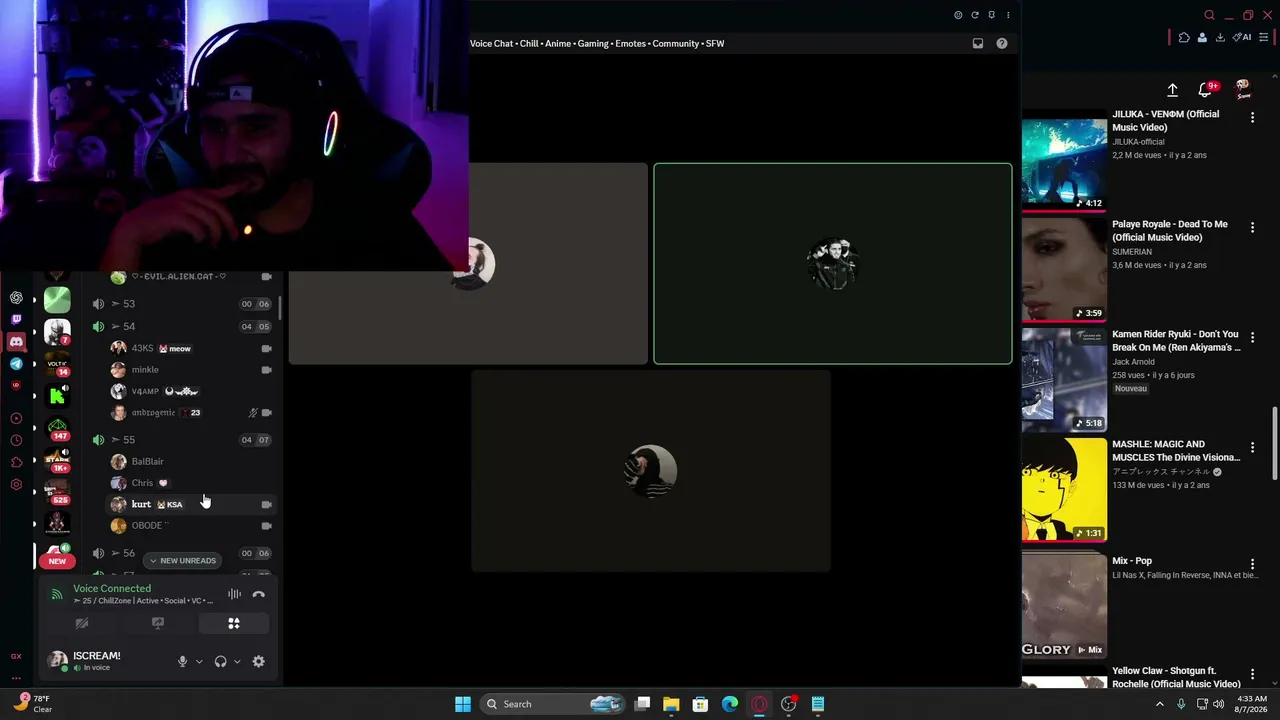Open voice noise suppression settings
The height and width of the screenshot is (720, 1280).
[x=234, y=594]
